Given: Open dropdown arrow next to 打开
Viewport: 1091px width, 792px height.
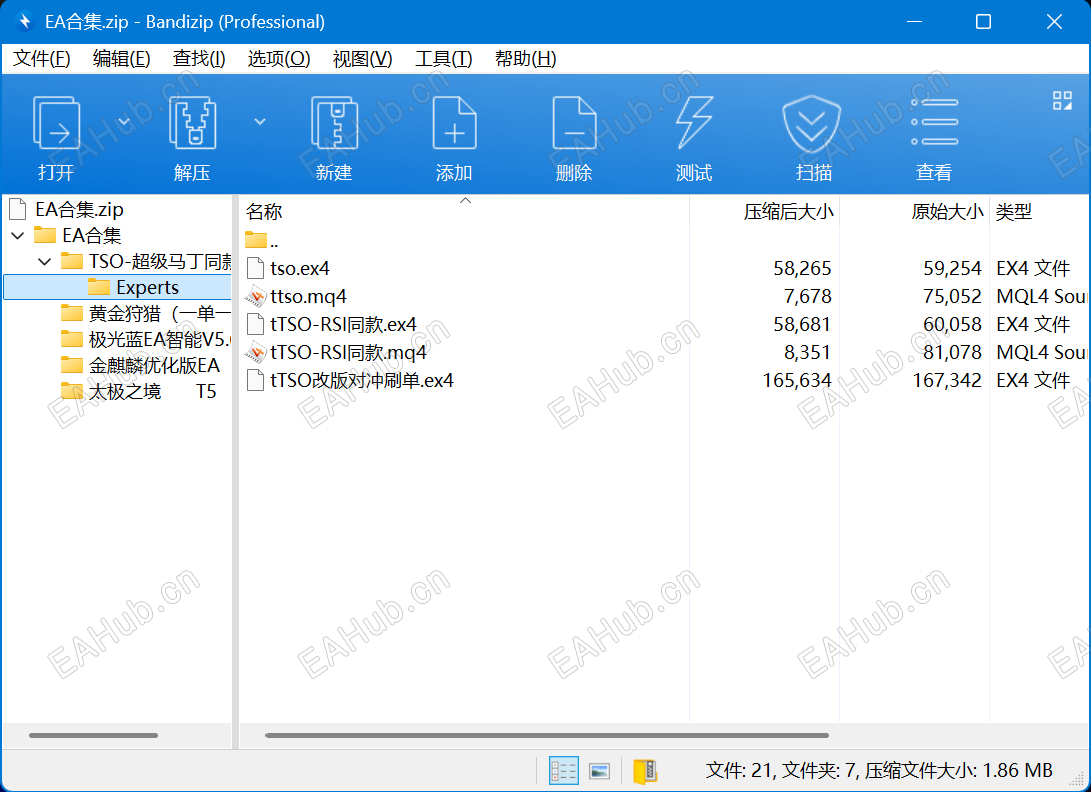Looking at the screenshot, I should (124, 122).
